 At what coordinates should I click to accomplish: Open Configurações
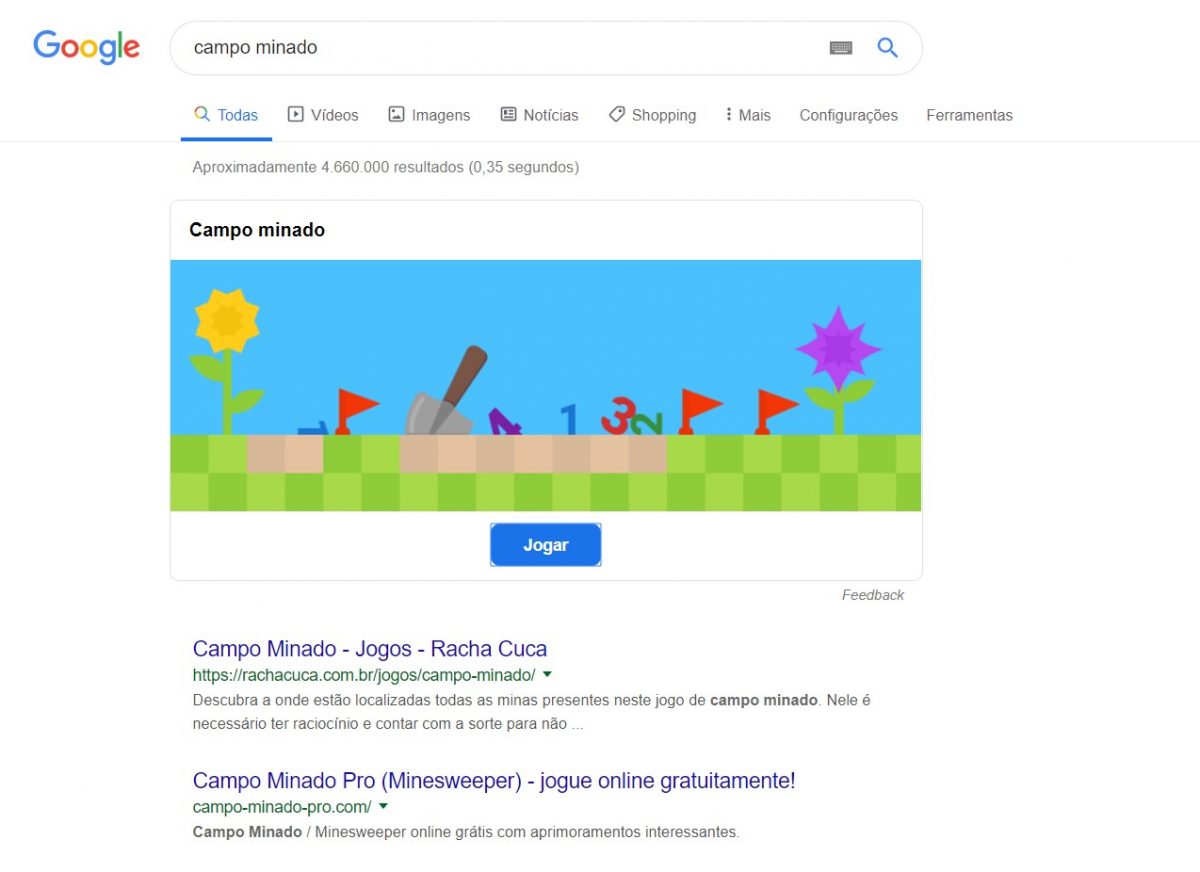click(x=849, y=115)
